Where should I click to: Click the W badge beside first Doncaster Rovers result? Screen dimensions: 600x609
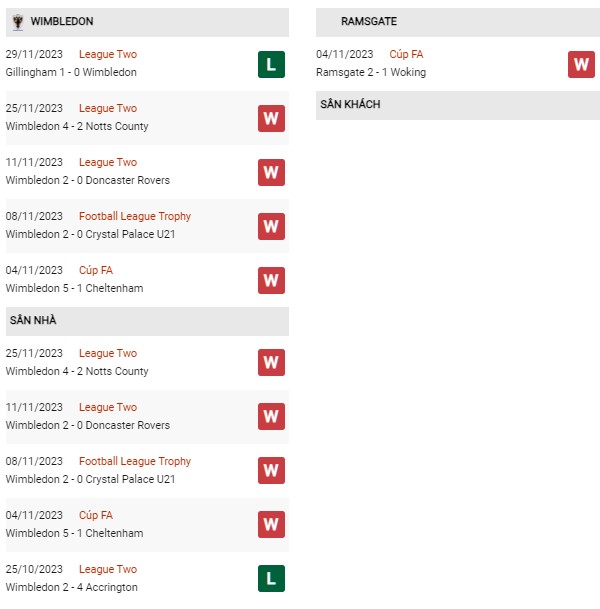pos(271,172)
